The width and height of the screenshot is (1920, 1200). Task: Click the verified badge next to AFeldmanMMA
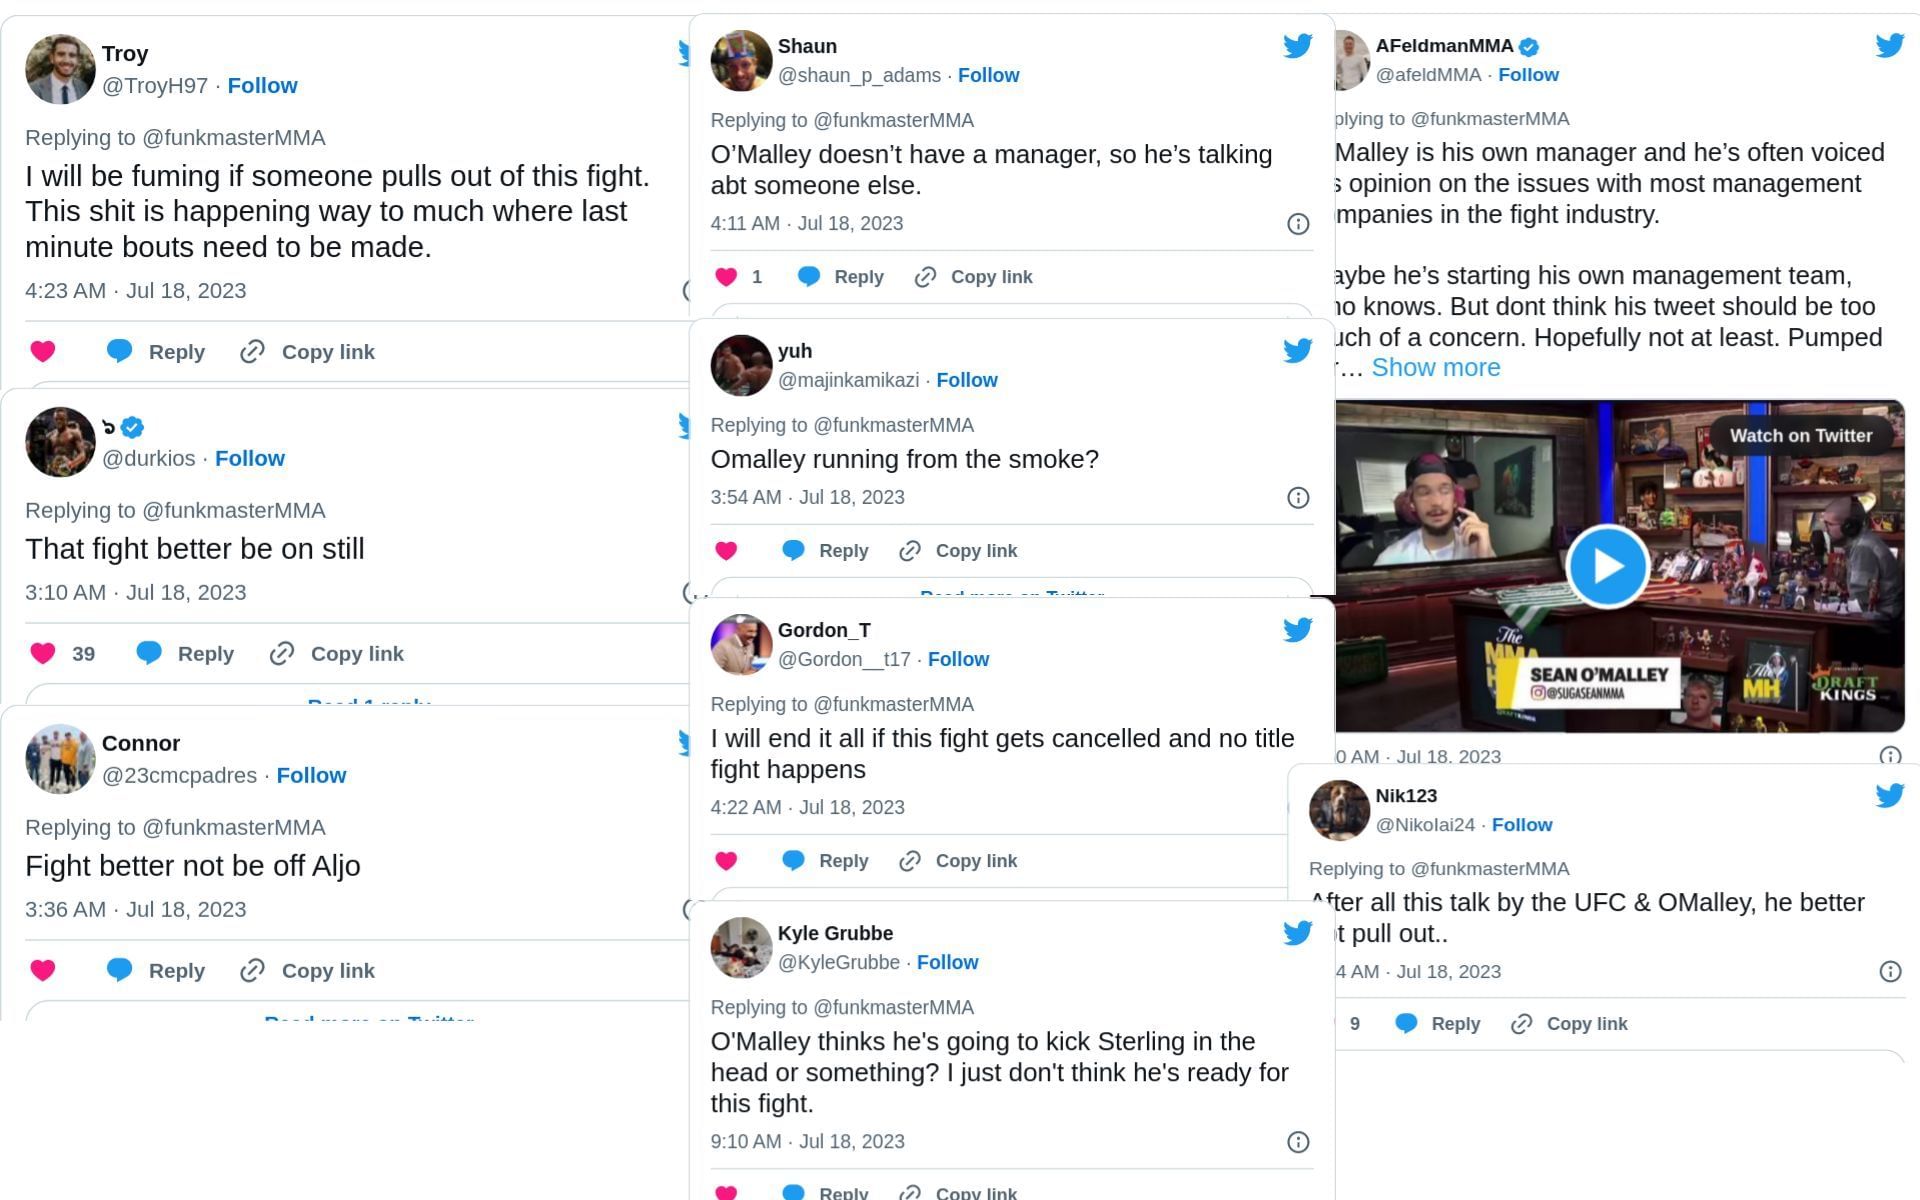[x=1529, y=45]
